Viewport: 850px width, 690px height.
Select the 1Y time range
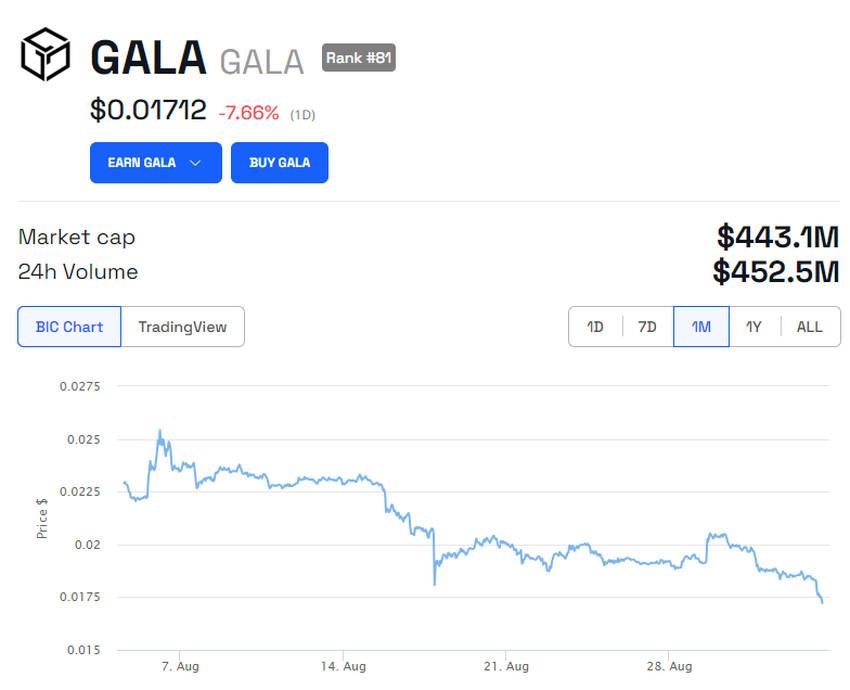point(754,326)
